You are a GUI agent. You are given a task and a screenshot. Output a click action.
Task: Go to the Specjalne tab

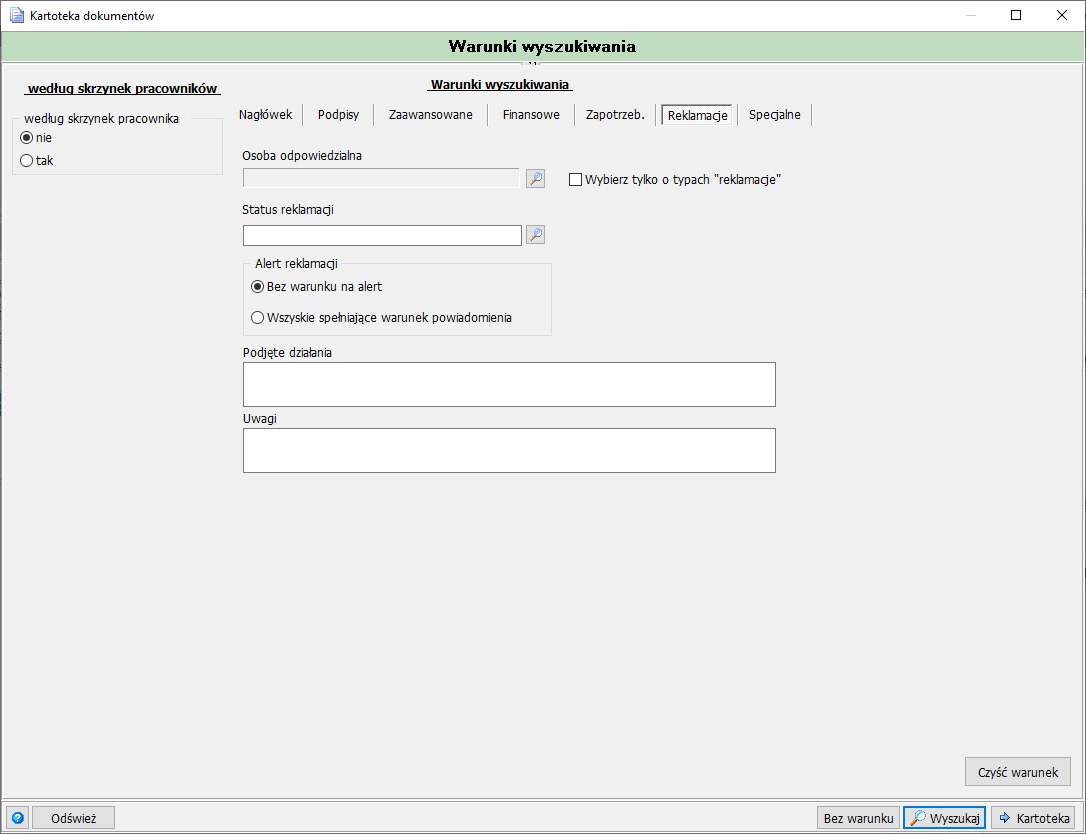(774, 115)
